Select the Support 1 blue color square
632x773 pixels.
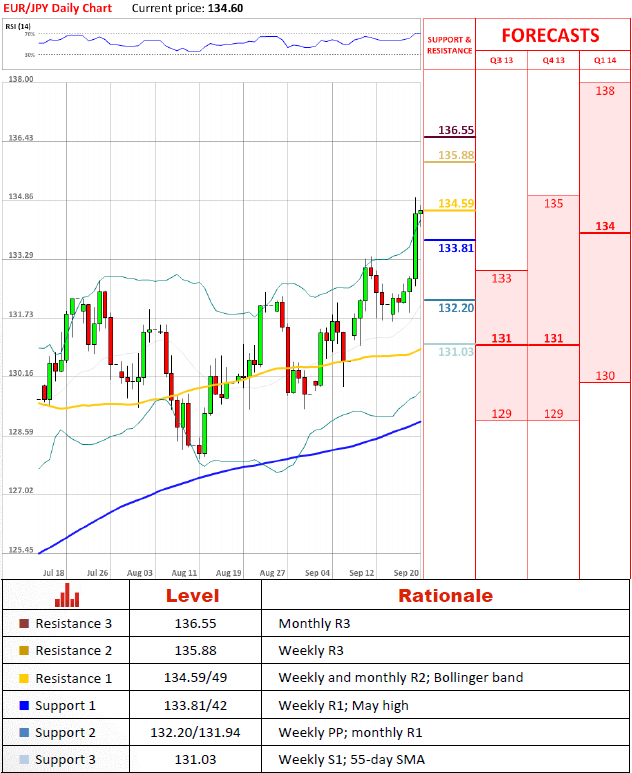(x=24, y=706)
